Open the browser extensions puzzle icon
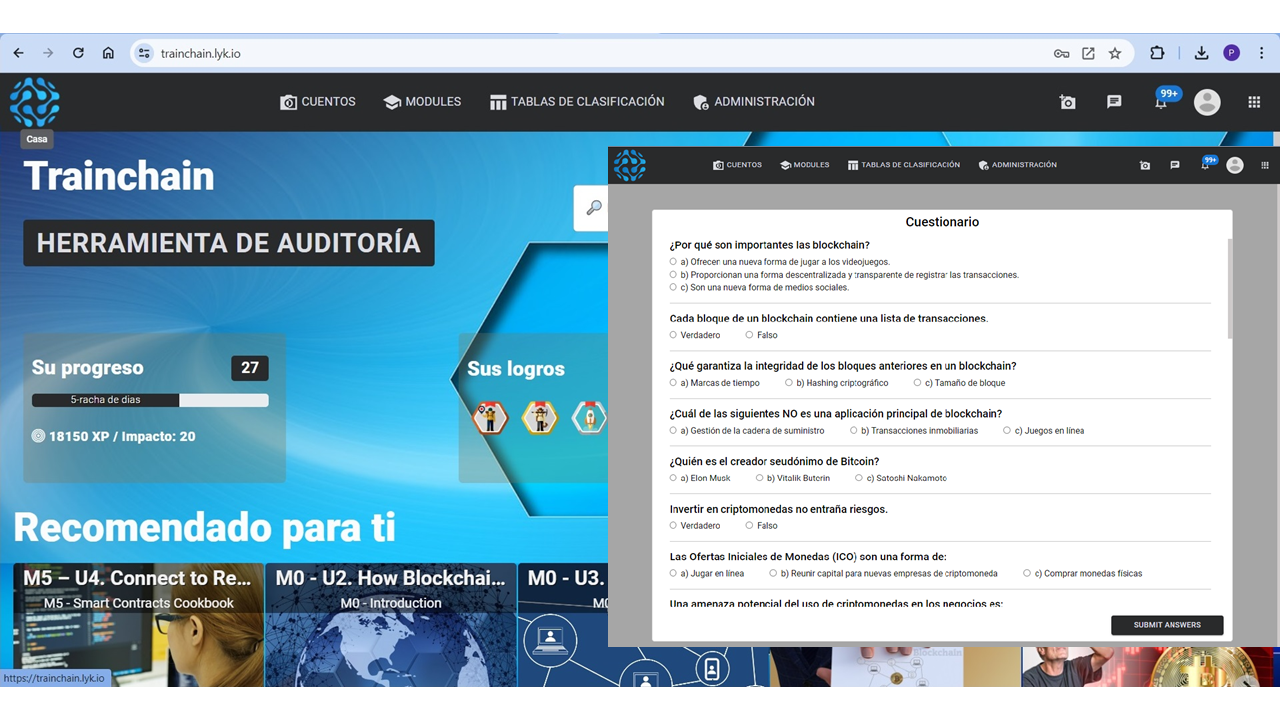This screenshot has width=1280, height=720. 1157,53
